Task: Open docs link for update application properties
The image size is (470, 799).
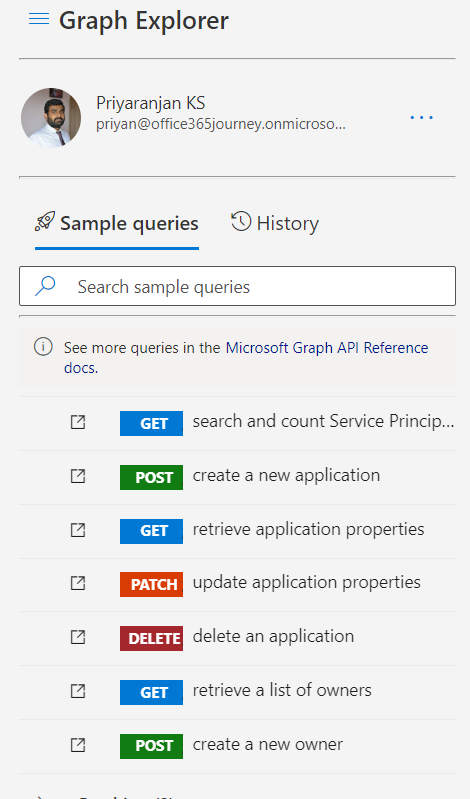Action: click(x=78, y=583)
